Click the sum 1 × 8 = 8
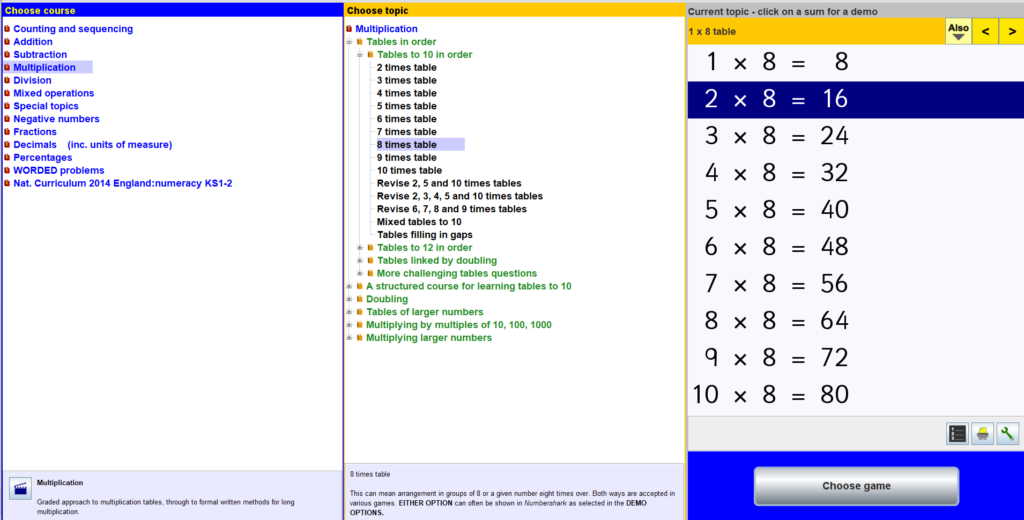This screenshot has width=1024, height=520. point(856,62)
